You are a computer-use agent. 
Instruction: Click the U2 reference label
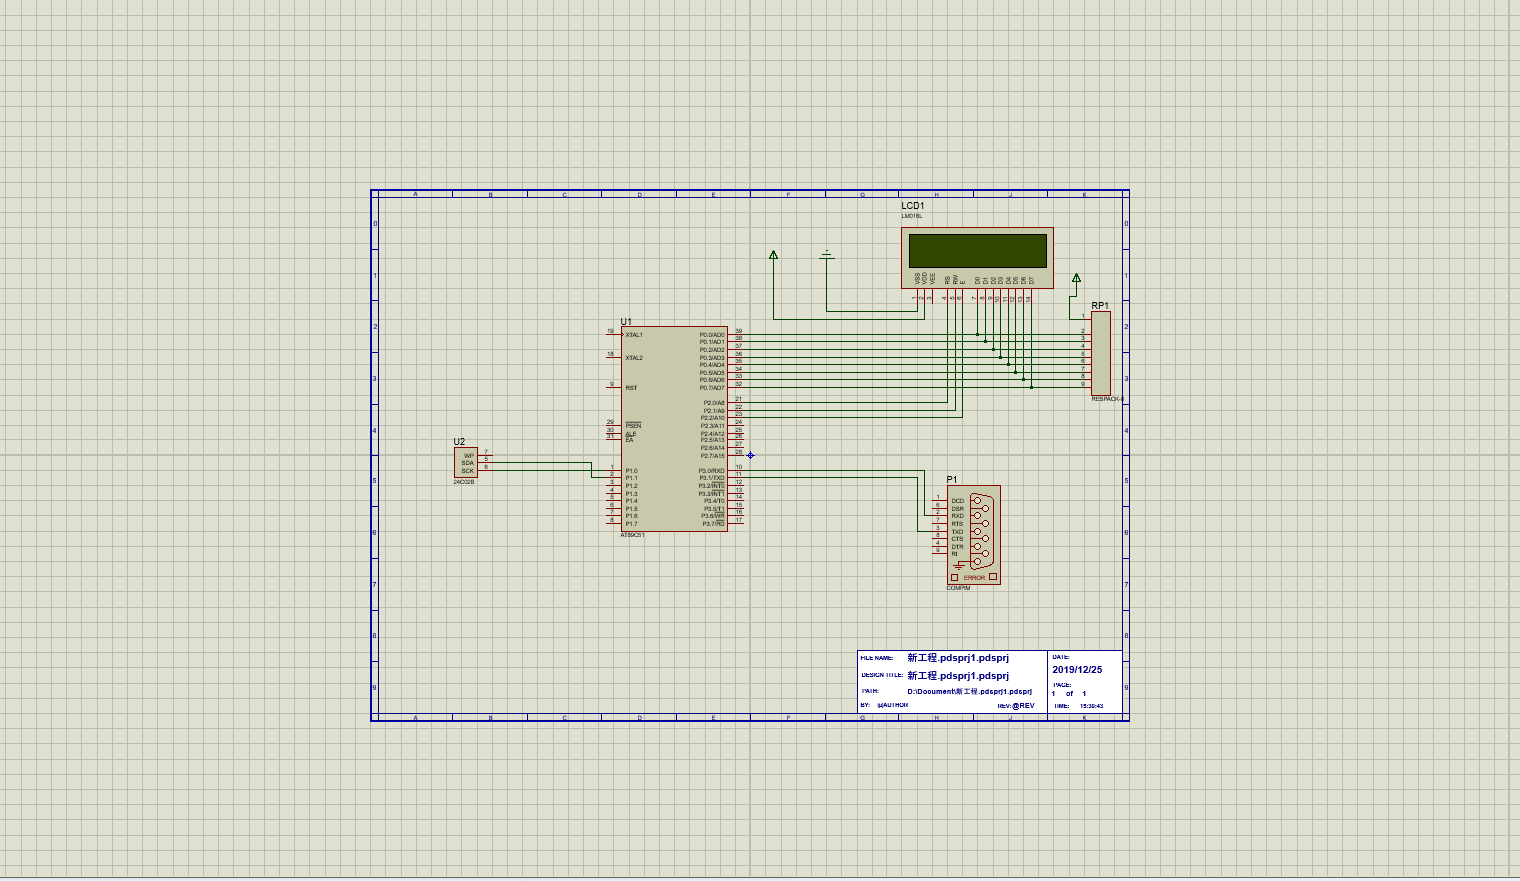pos(459,442)
